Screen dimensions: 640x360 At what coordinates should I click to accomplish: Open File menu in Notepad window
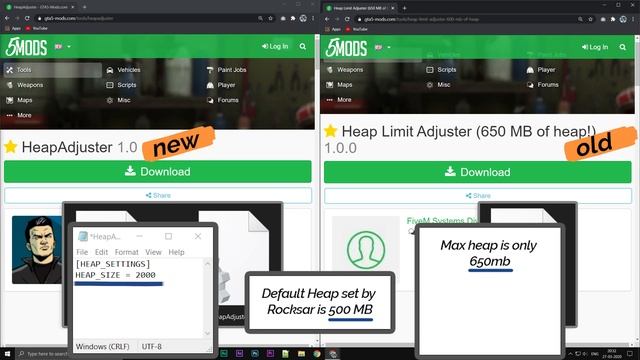point(82,252)
